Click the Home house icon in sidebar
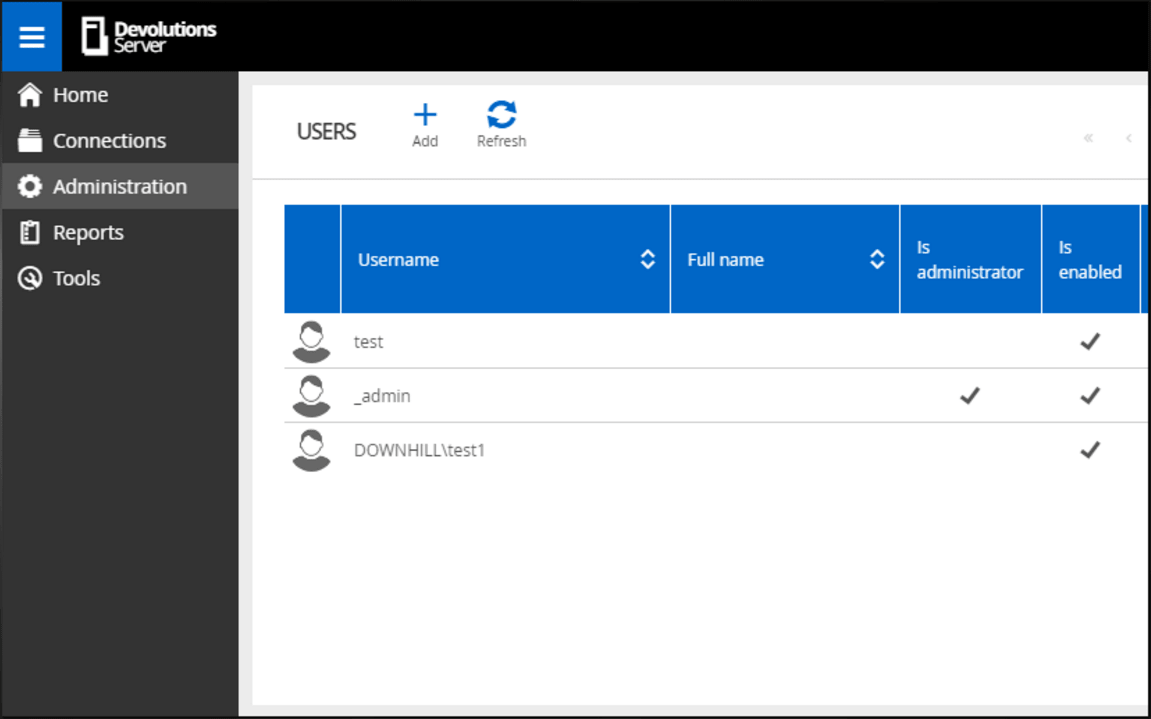The height and width of the screenshot is (719, 1151). 31,95
